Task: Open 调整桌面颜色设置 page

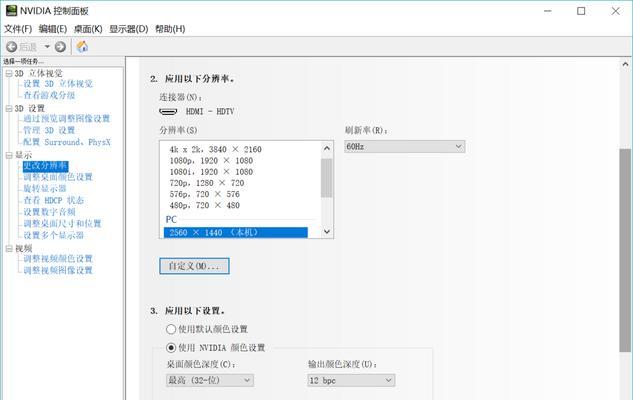Action: click(58, 177)
